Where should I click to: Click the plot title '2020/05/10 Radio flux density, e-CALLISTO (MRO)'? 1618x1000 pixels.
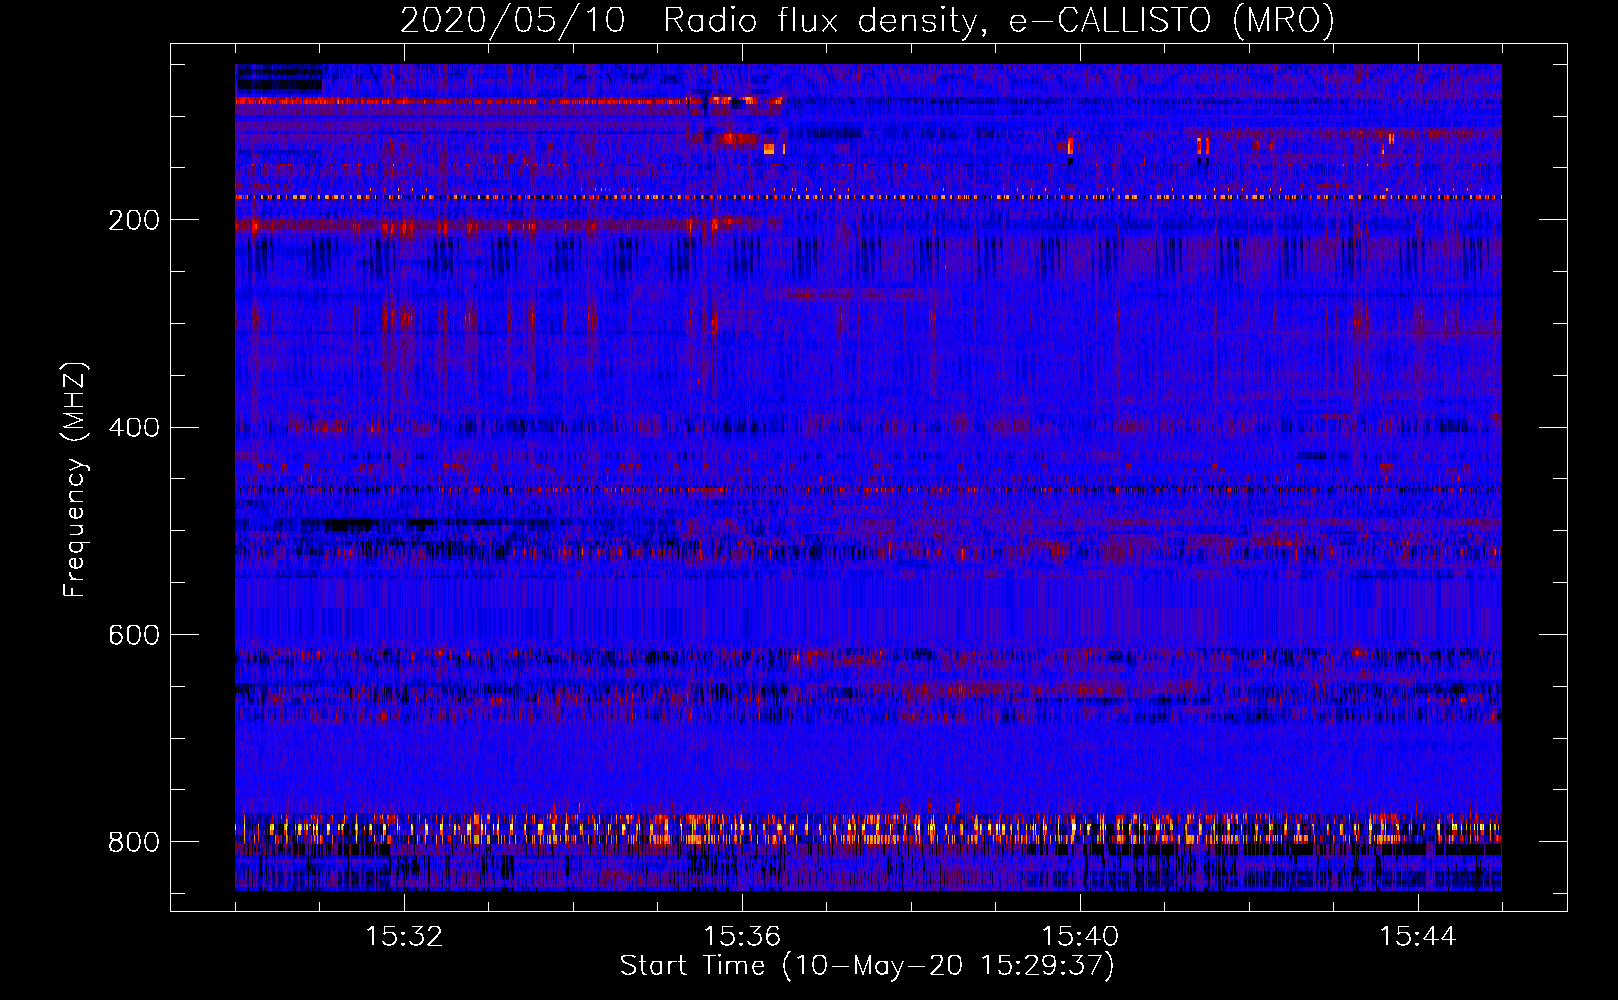point(867,20)
